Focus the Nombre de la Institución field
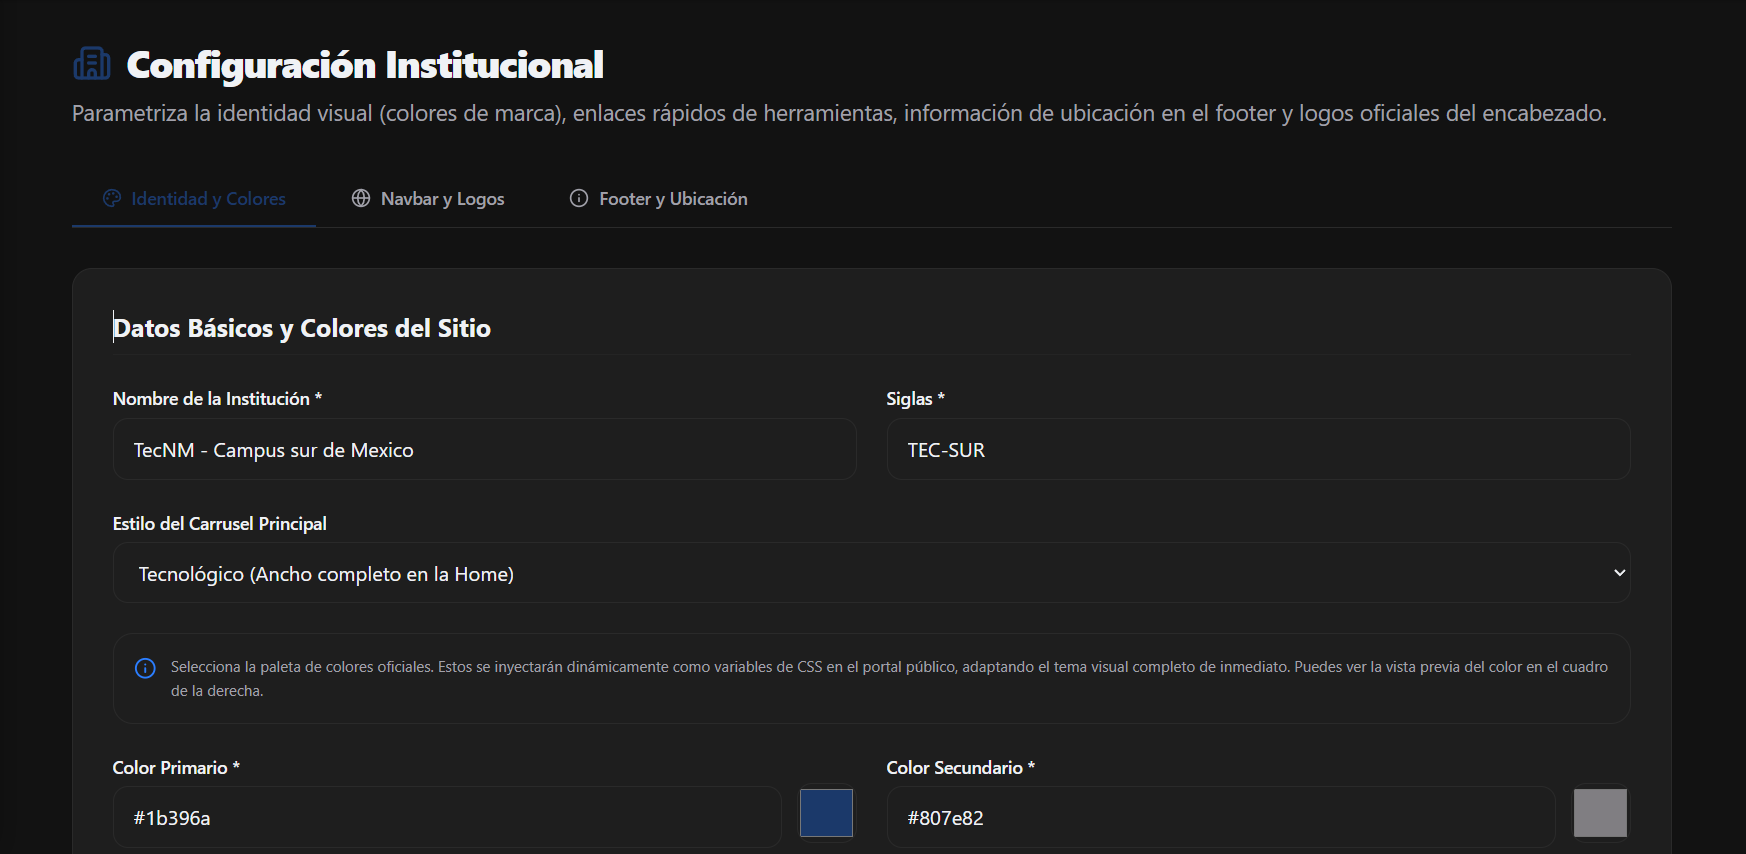Image resolution: width=1746 pixels, height=854 pixels. click(484, 449)
